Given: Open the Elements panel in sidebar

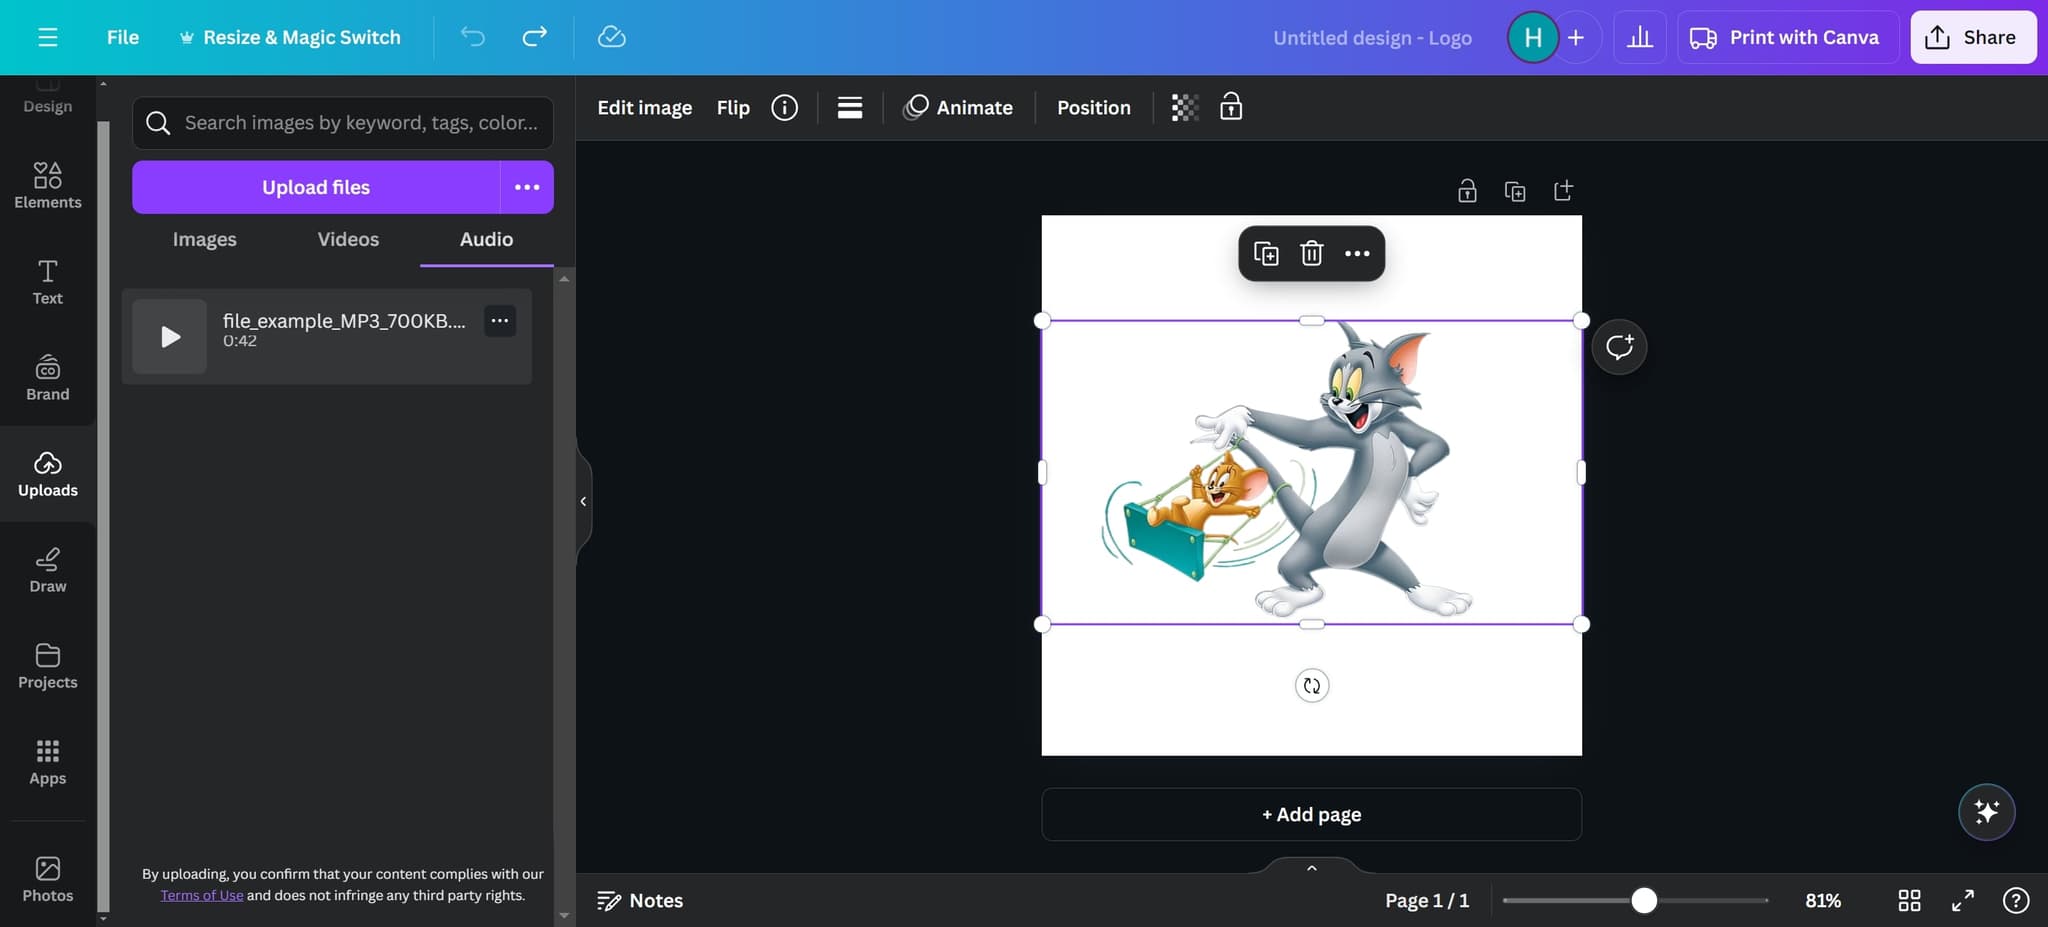Looking at the screenshot, I should [47, 186].
